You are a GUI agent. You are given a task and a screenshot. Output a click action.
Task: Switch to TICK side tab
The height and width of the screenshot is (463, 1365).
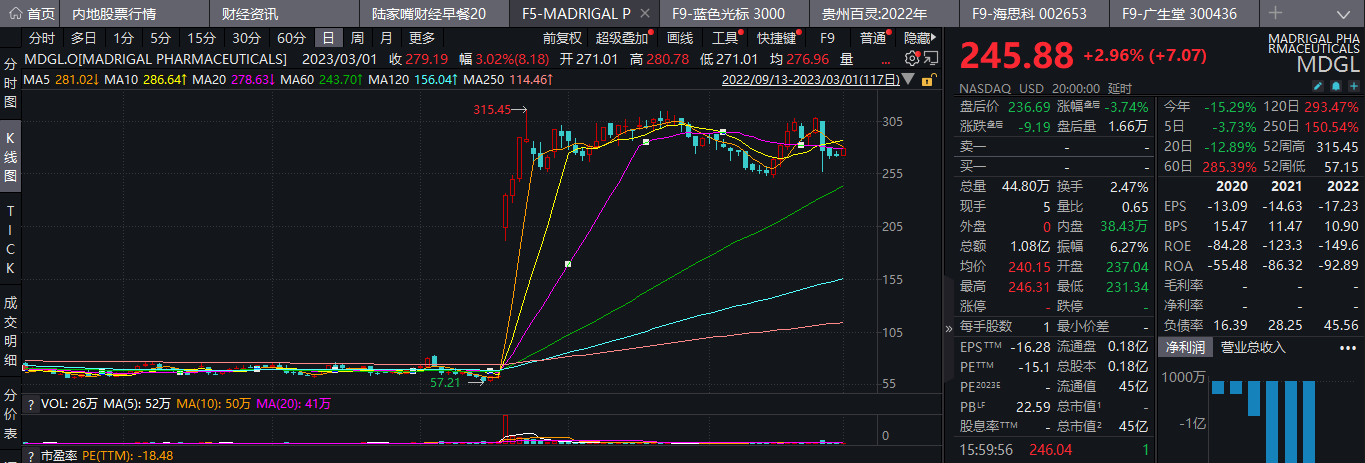pos(10,239)
